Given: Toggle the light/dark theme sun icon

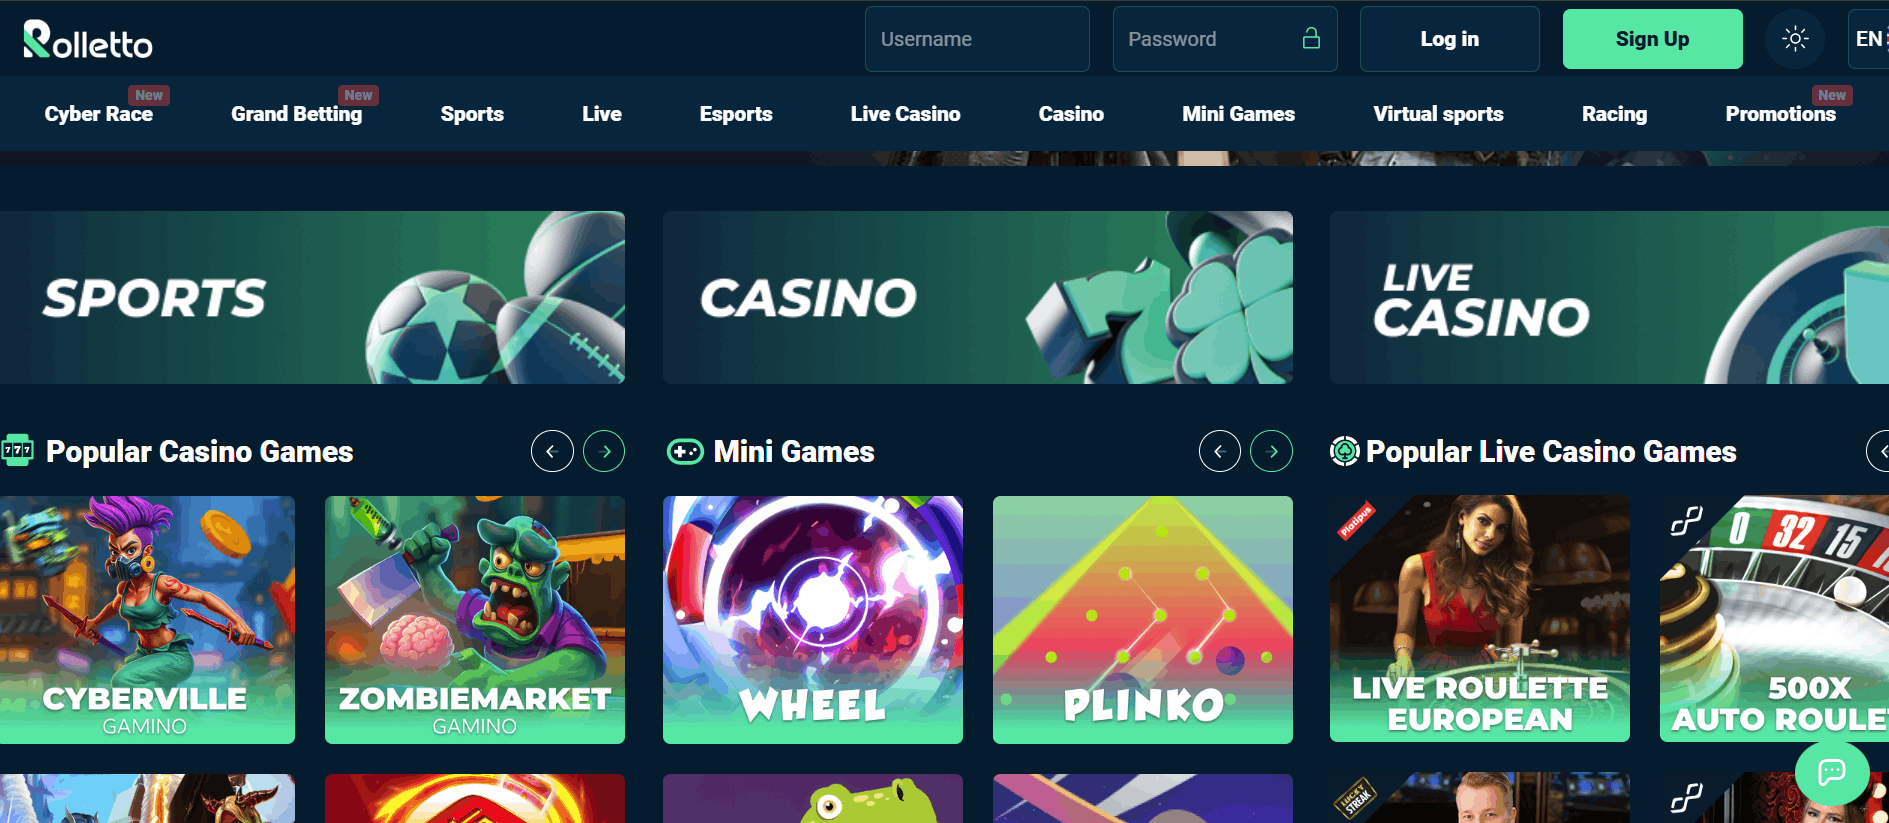Looking at the screenshot, I should click(x=1795, y=39).
